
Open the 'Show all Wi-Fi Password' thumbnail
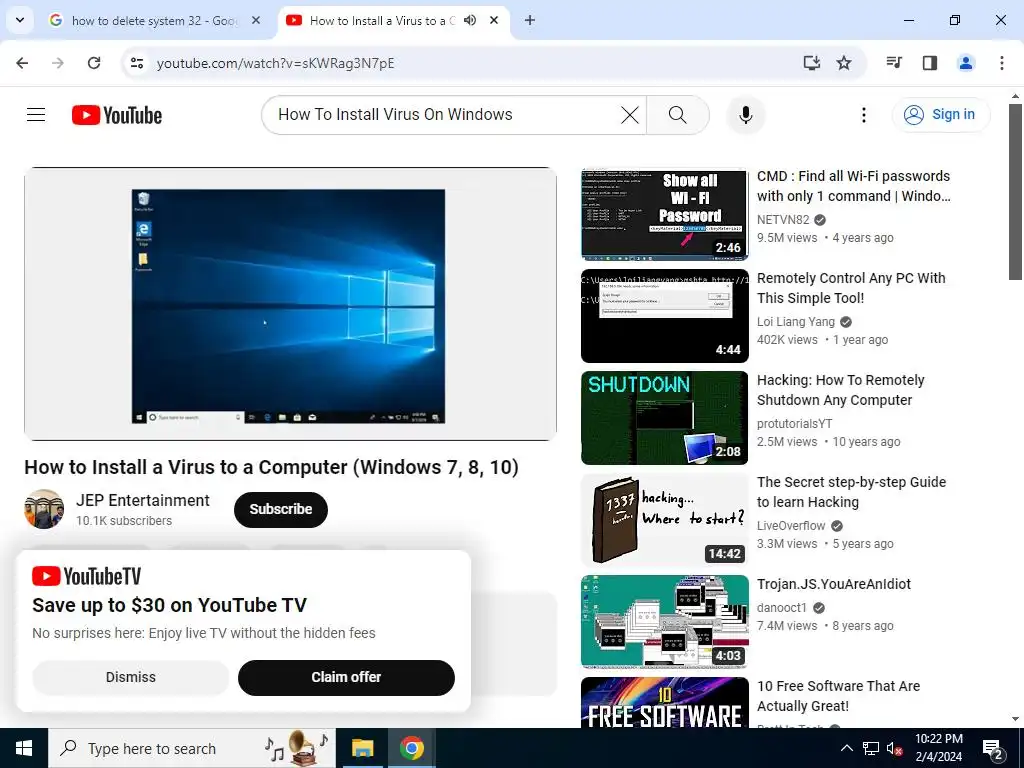coord(665,214)
